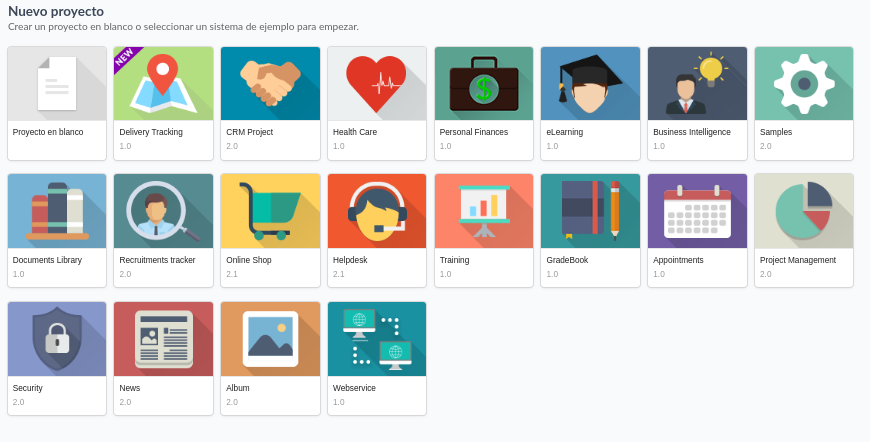Click the Samples gear icon
Image resolution: width=870 pixels, height=442 pixels.
pos(804,84)
